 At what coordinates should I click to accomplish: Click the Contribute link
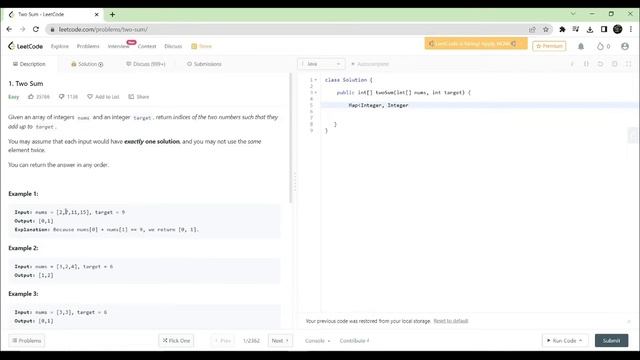pos(354,341)
